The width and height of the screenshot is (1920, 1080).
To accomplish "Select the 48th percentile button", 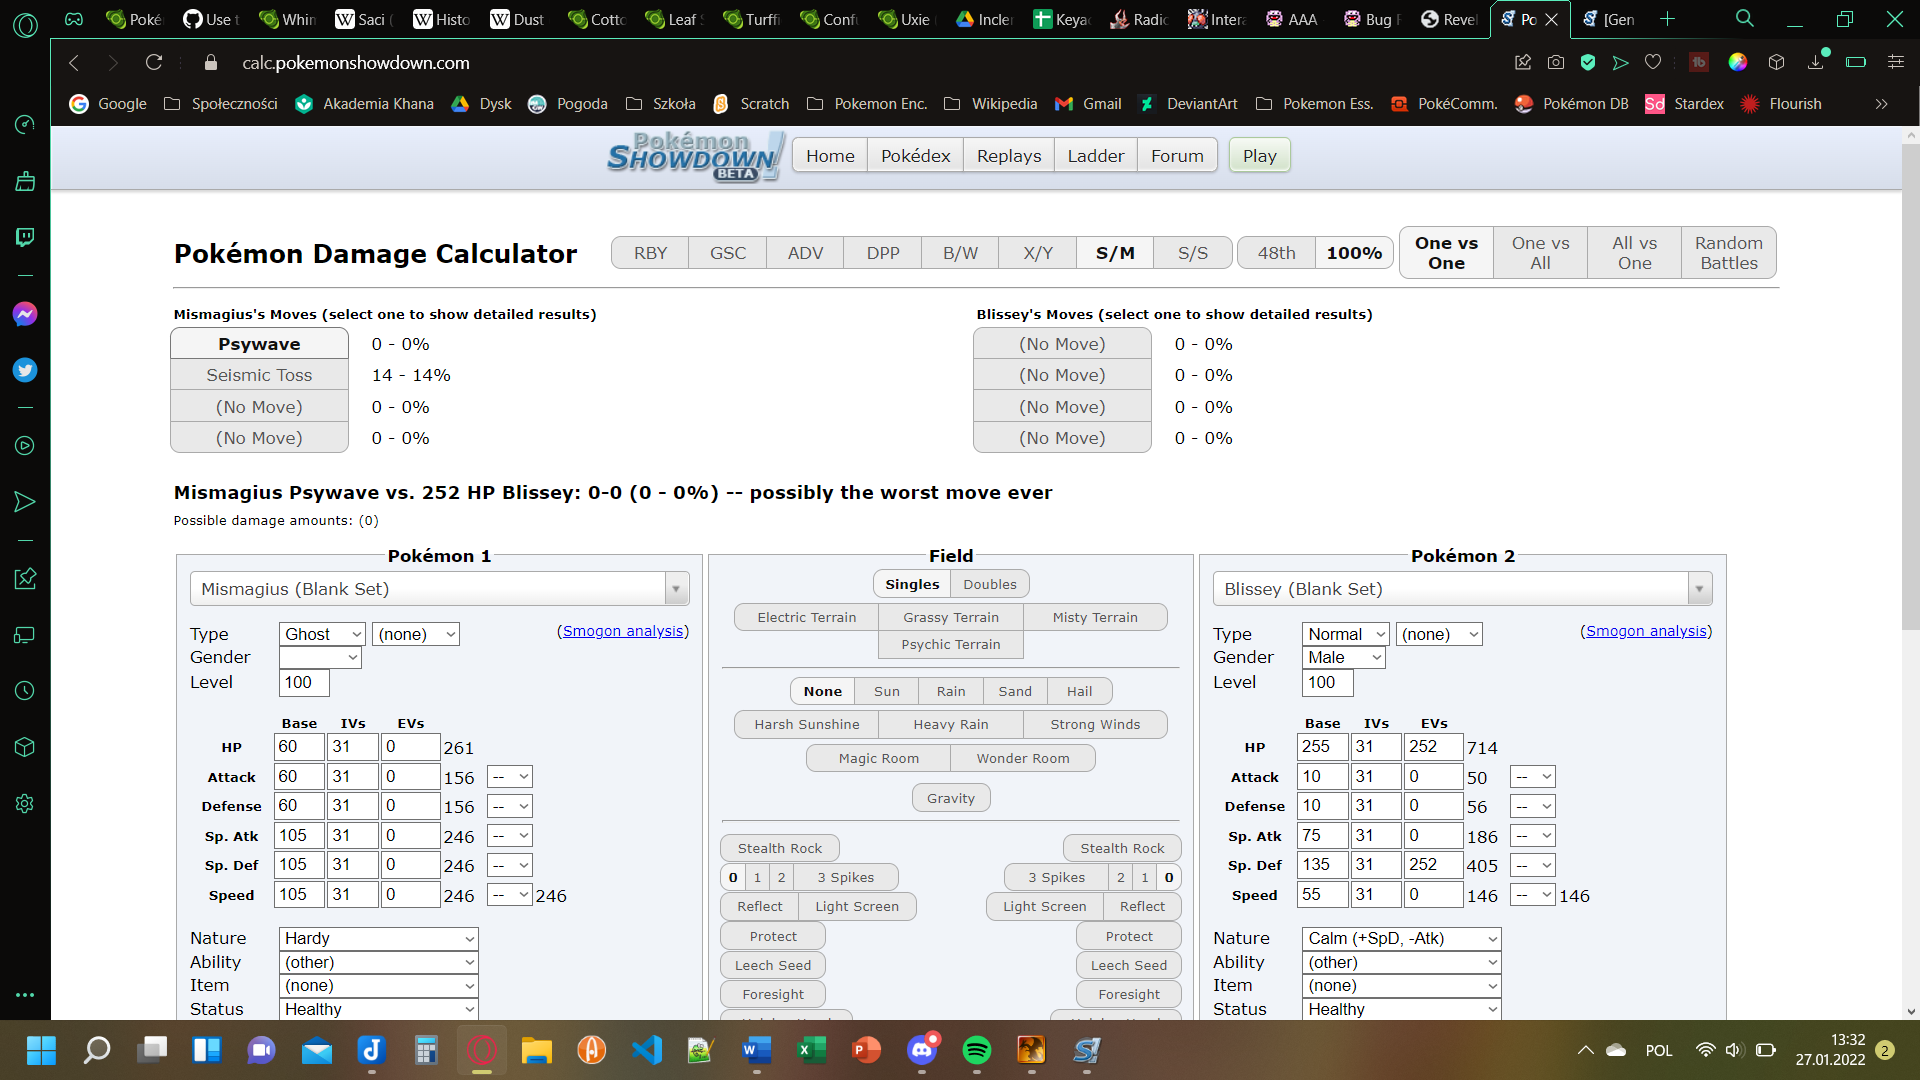I will point(1276,253).
